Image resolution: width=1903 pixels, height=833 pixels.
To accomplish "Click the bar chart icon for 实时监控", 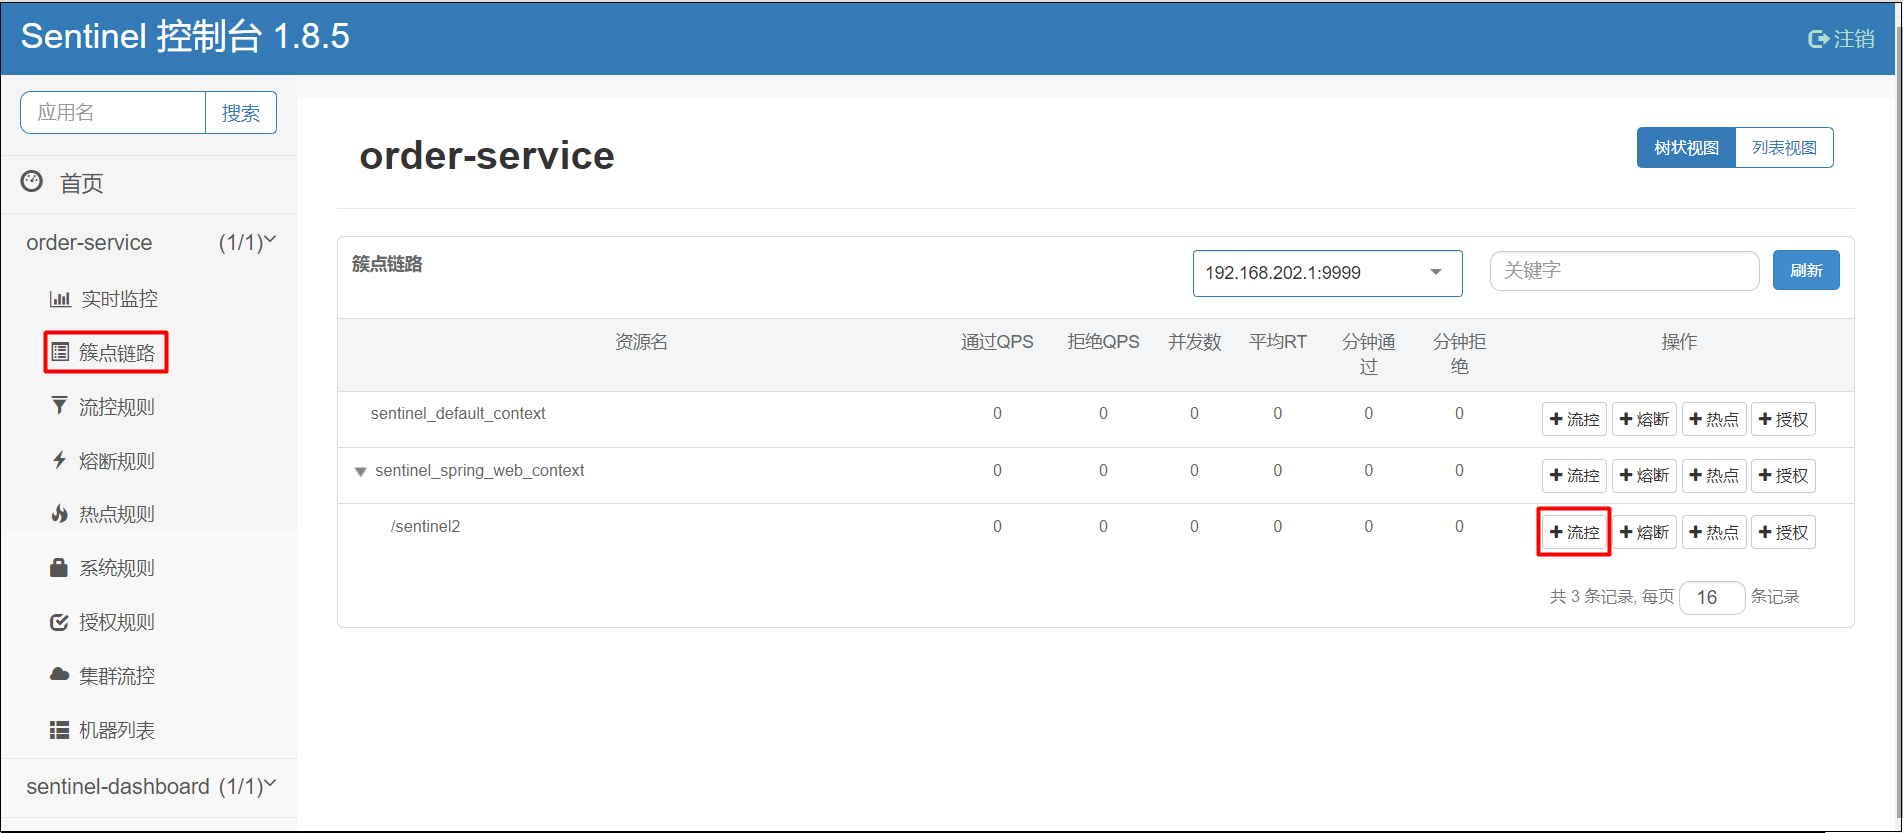I will 60,299.
